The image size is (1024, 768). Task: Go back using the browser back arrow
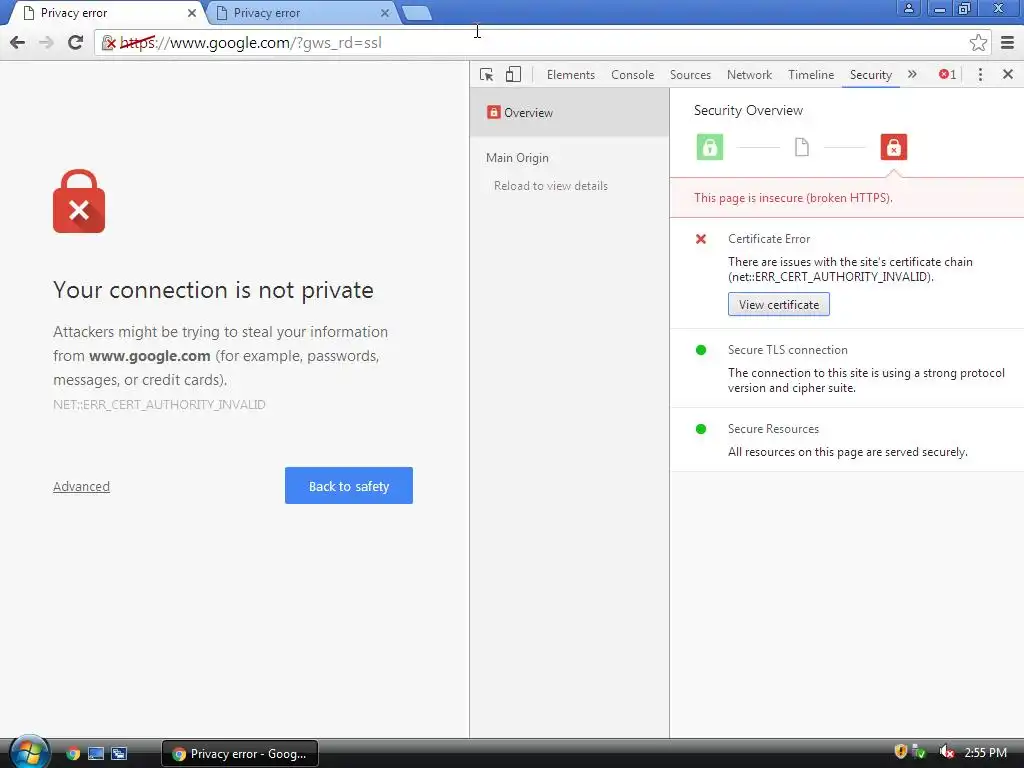pos(18,42)
